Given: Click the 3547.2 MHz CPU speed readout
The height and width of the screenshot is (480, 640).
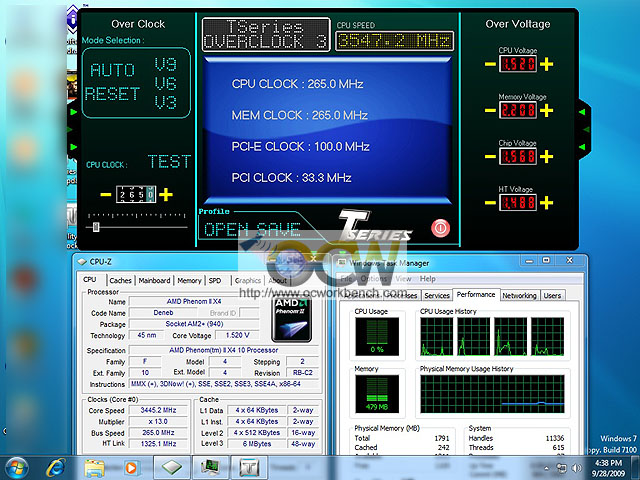Looking at the screenshot, I should tap(394, 41).
